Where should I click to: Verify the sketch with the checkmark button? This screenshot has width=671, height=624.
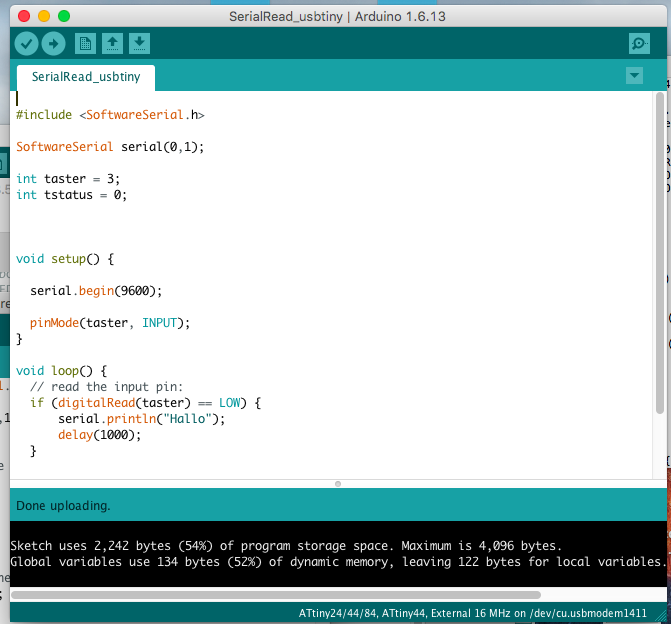pos(27,44)
